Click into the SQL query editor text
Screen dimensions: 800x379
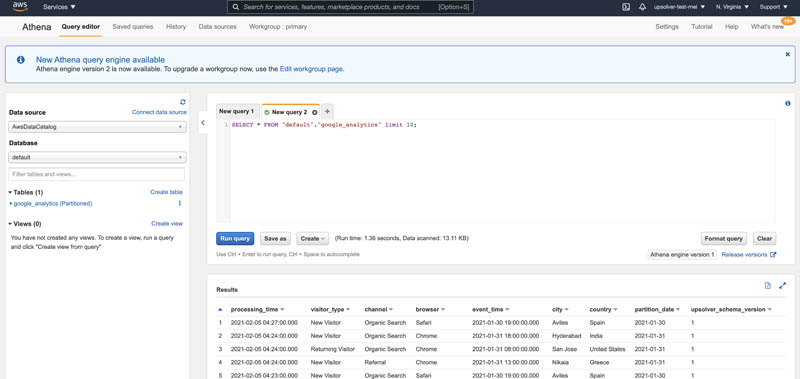[x=324, y=125]
